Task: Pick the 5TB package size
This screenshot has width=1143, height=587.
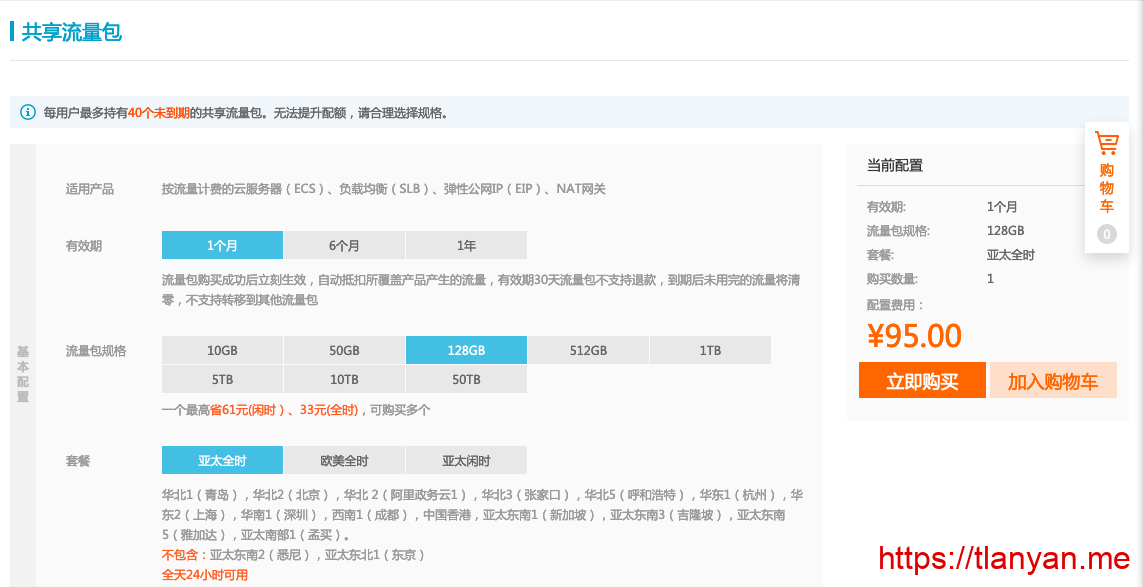Action: [x=222, y=379]
